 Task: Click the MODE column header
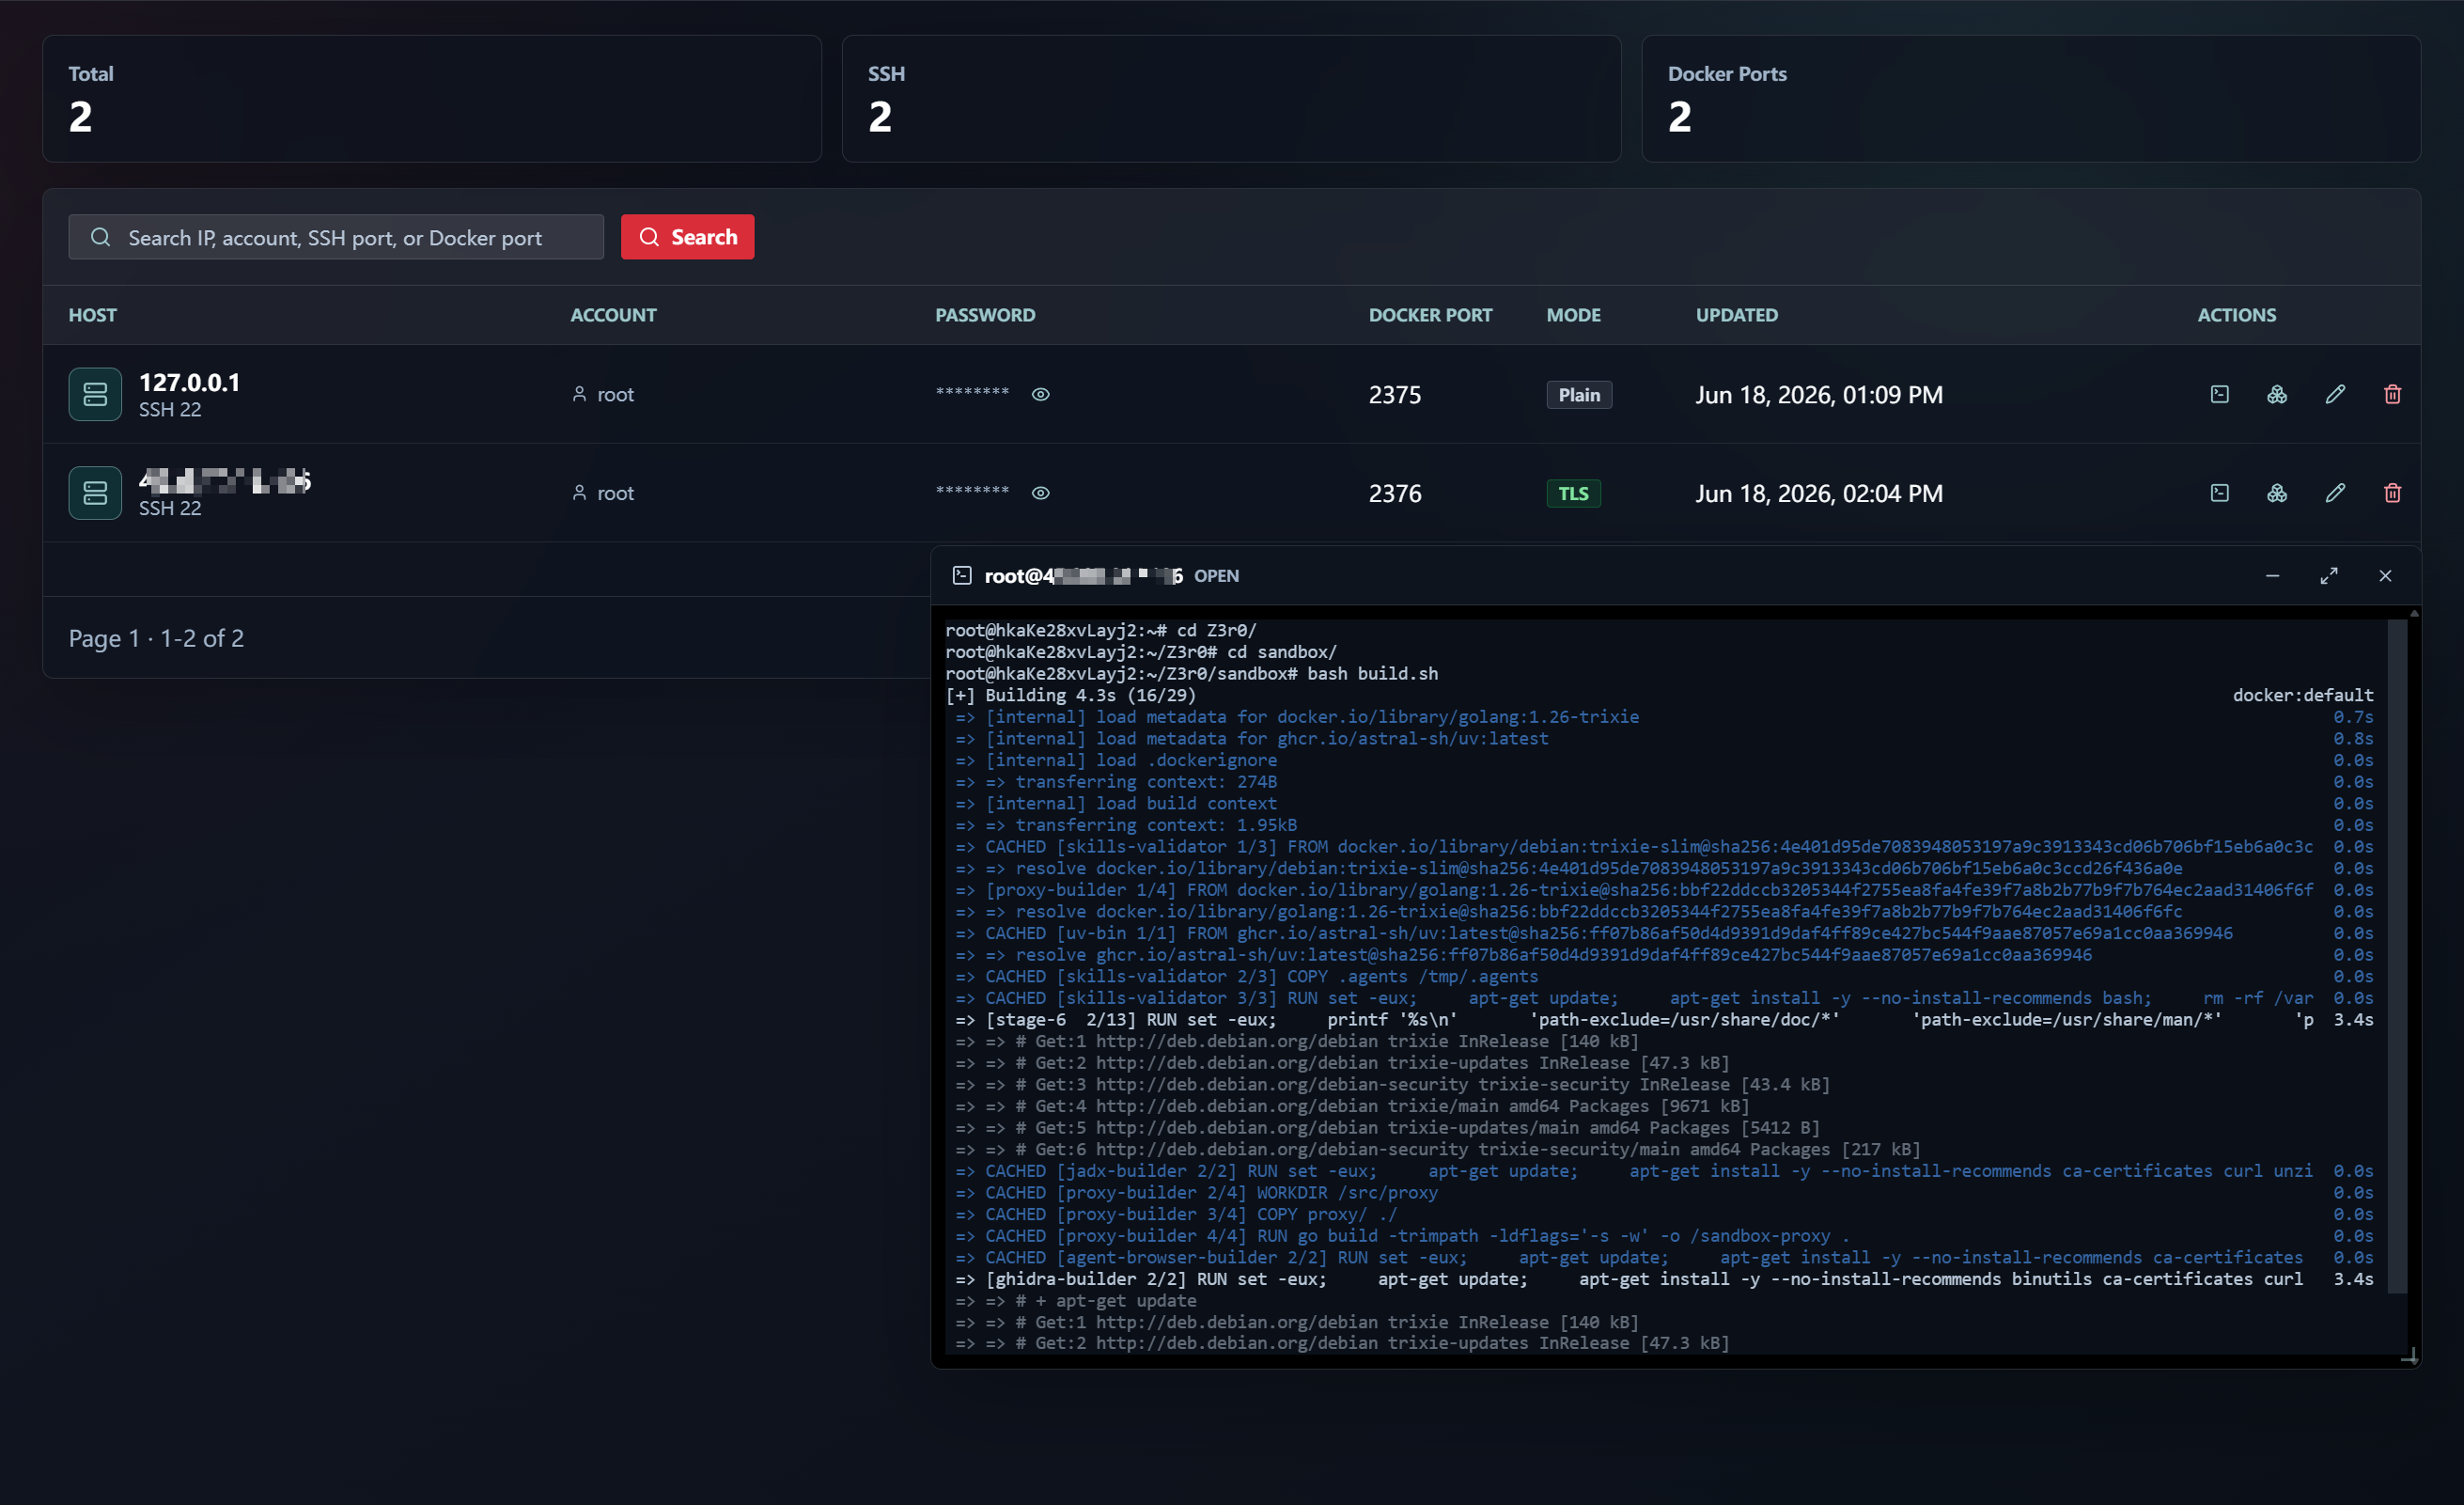tap(1573, 315)
